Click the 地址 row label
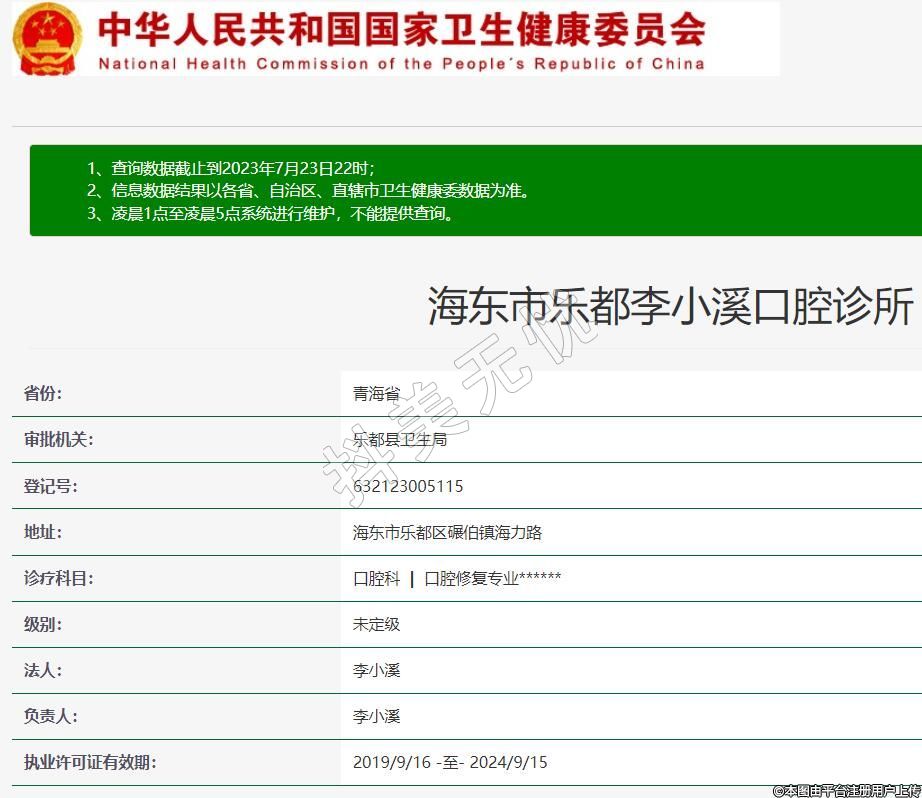922x798 pixels. tap(43, 532)
